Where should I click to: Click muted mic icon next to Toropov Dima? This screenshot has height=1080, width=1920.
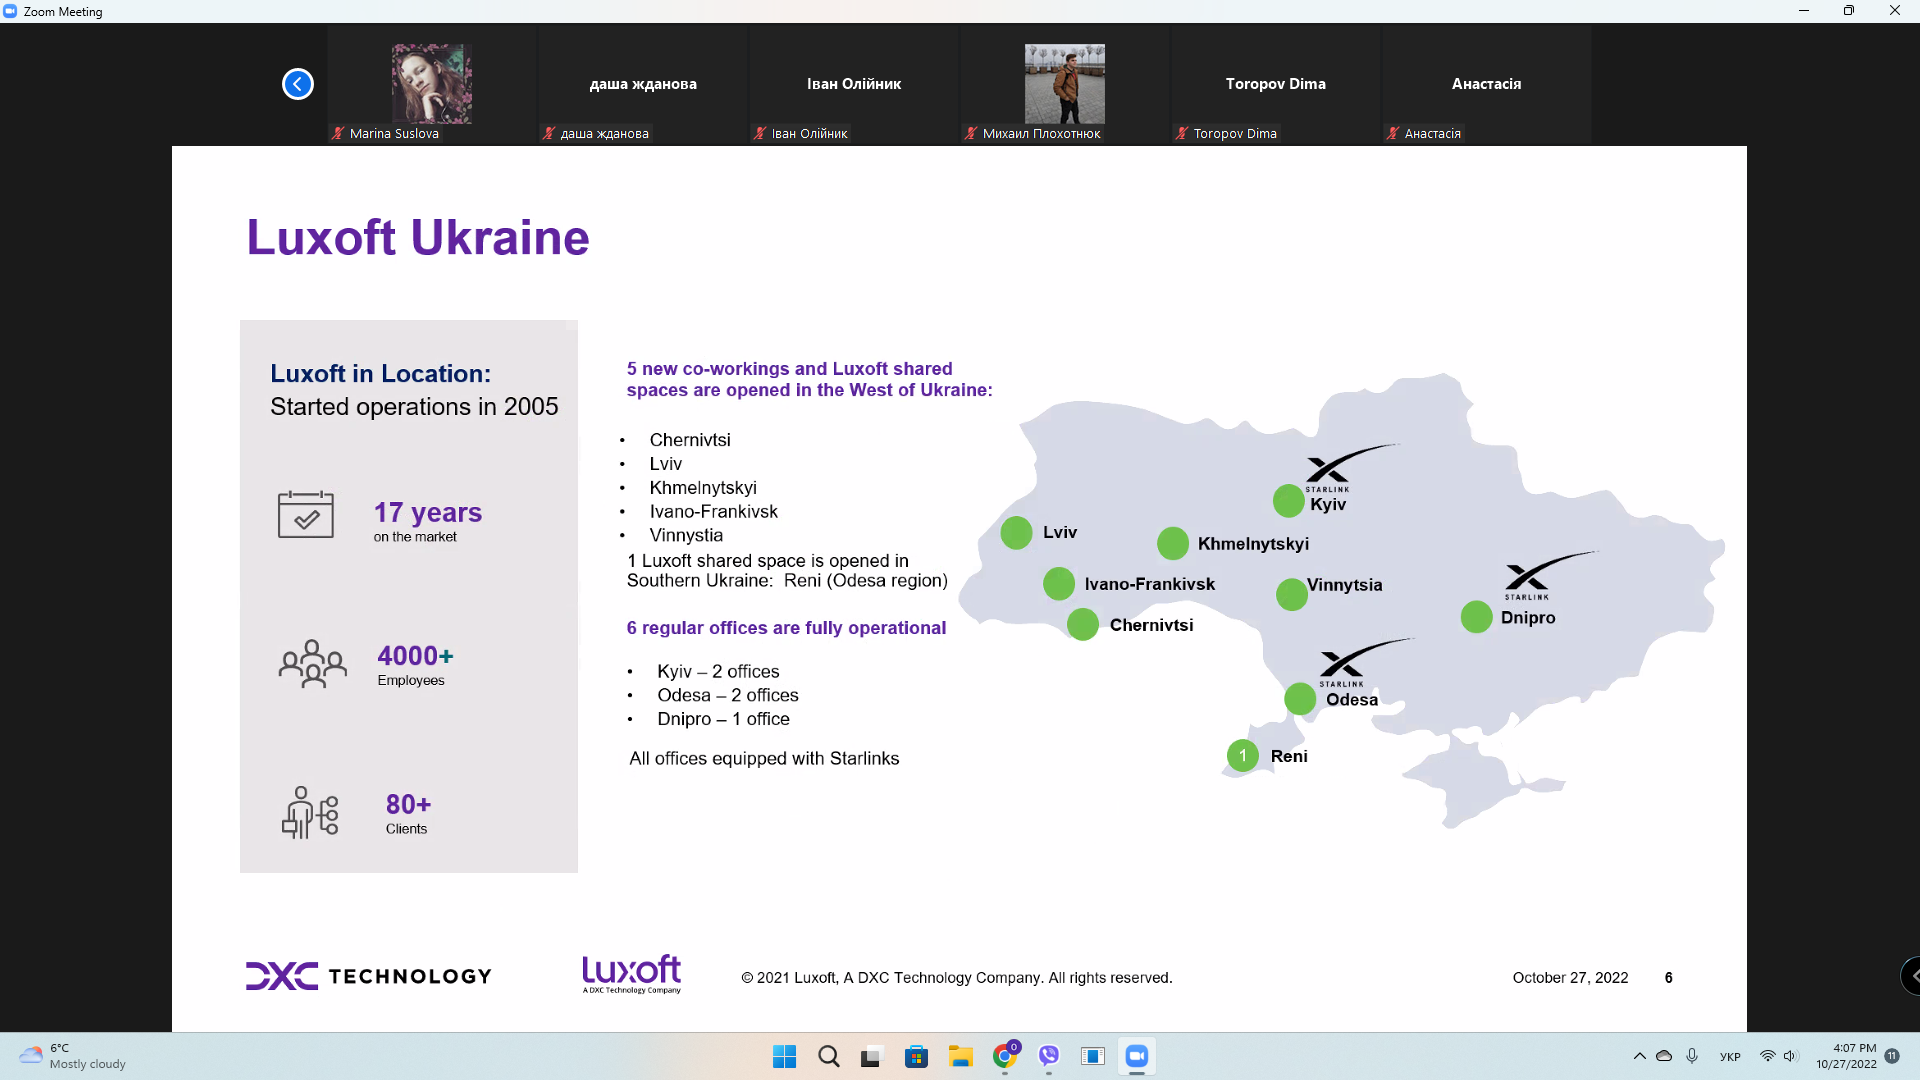click(x=1182, y=133)
